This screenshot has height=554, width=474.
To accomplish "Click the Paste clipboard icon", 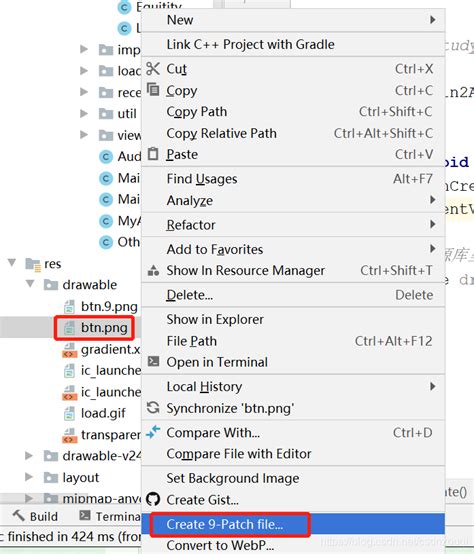I will tap(153, 154).
